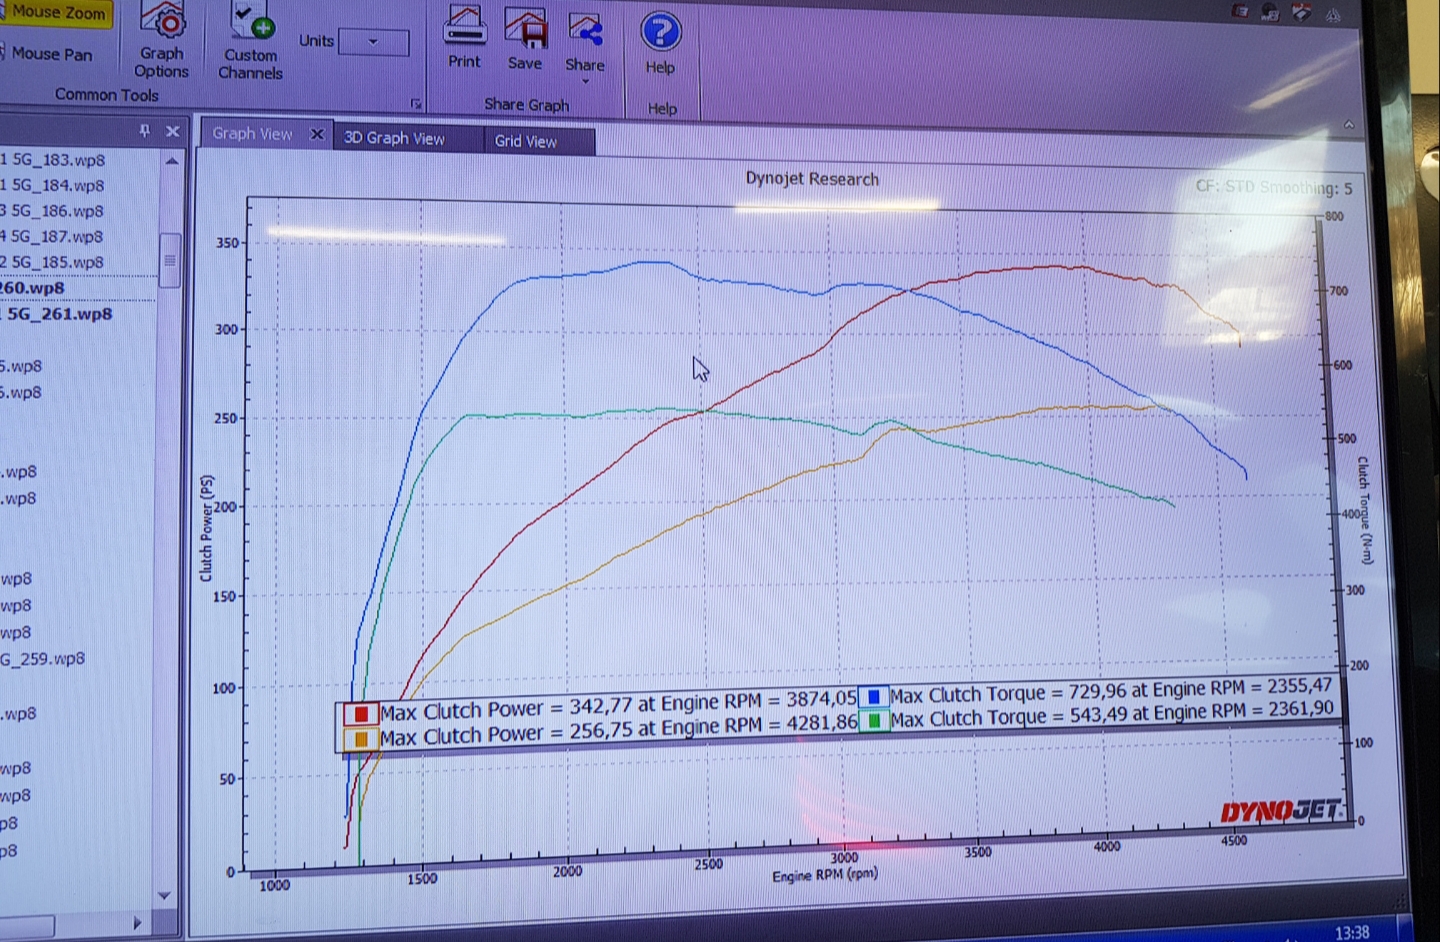Enable Mouse Pan mode

[x=51, y=54]
